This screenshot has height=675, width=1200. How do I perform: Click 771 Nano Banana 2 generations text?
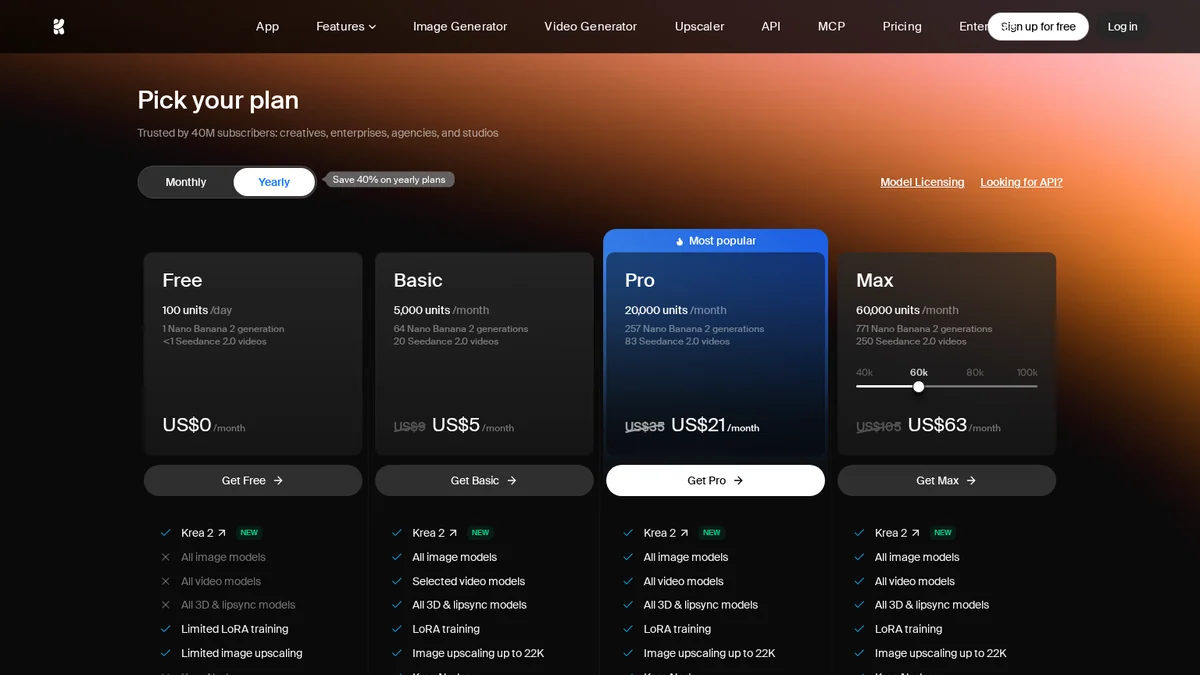925,329
